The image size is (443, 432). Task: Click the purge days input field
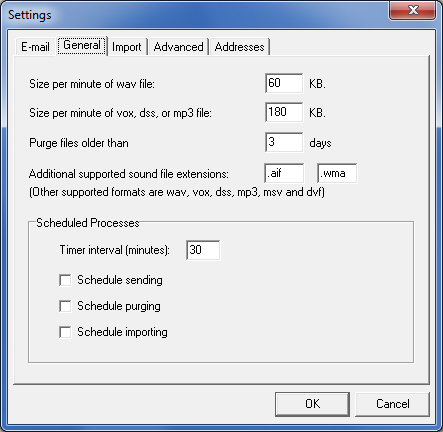tap(284, 142)
